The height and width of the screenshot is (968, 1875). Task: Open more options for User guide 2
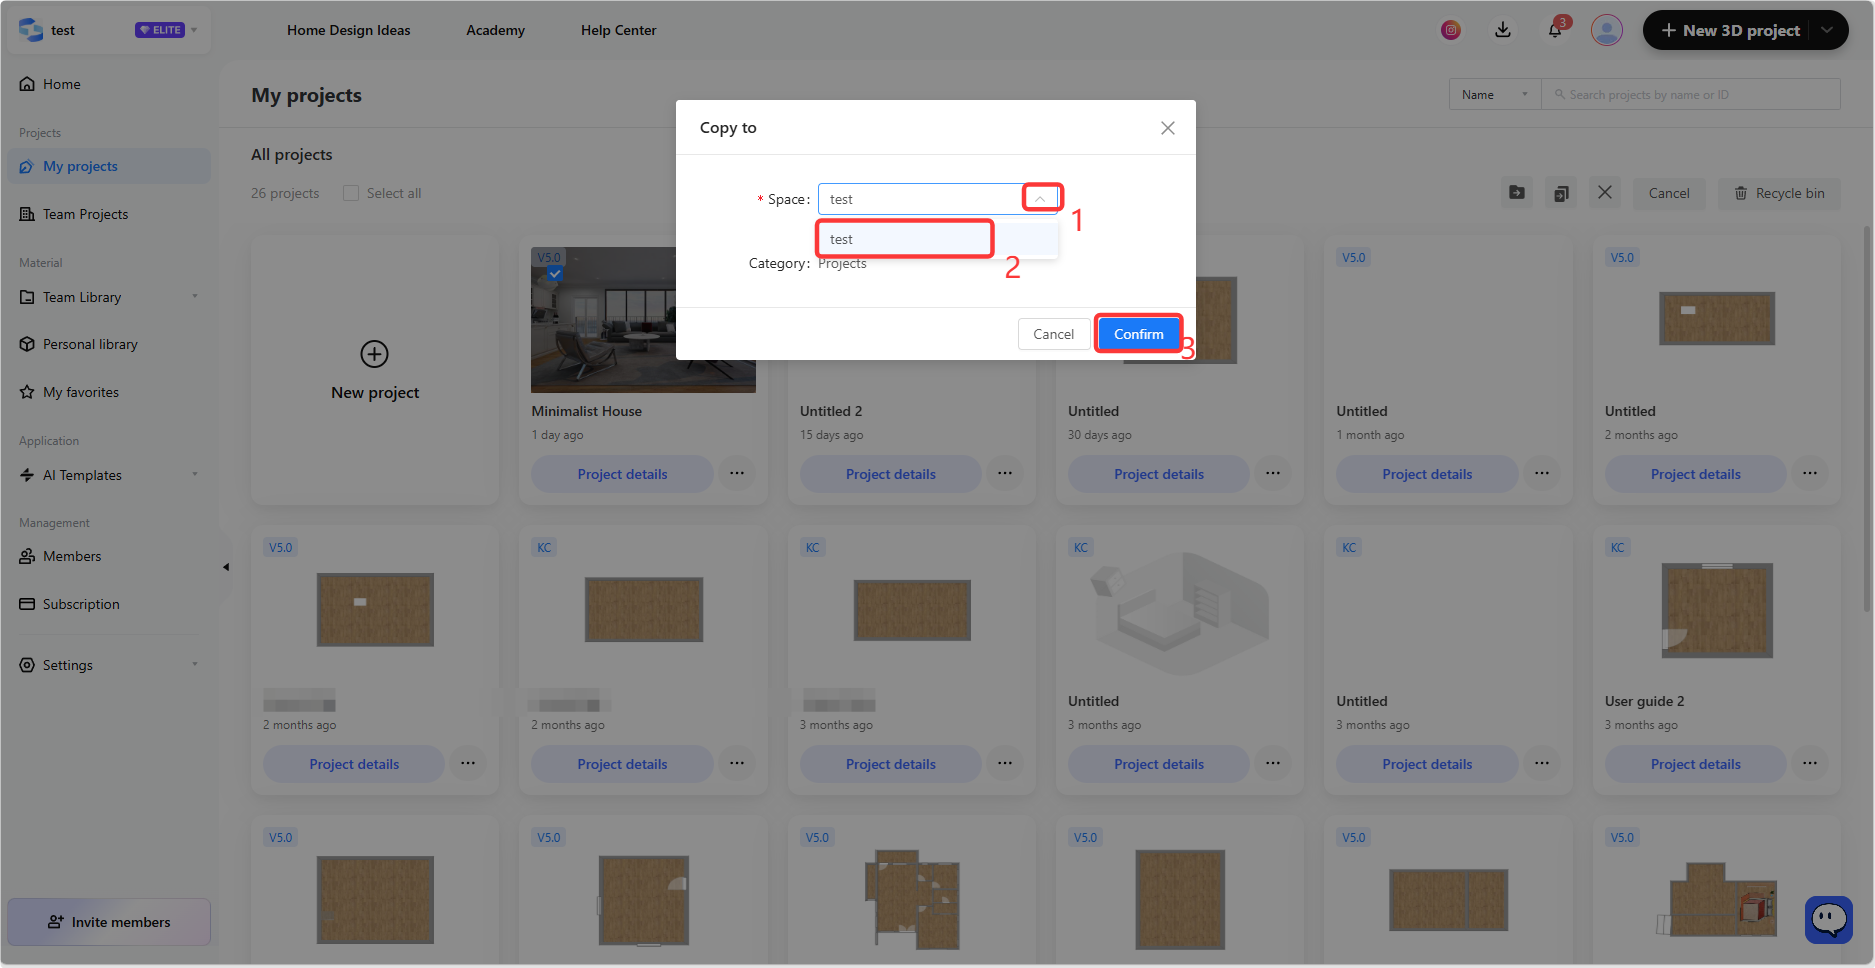1810,763
